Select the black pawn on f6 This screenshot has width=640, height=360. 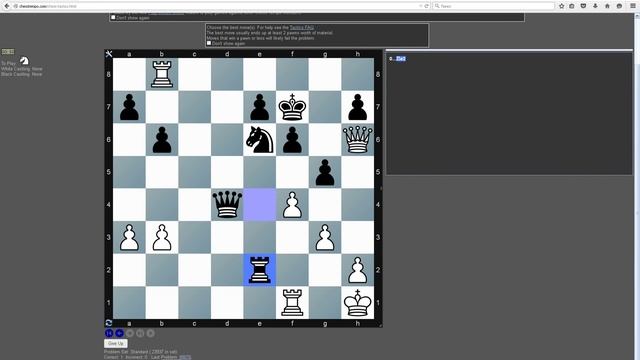tap(292, 140)
